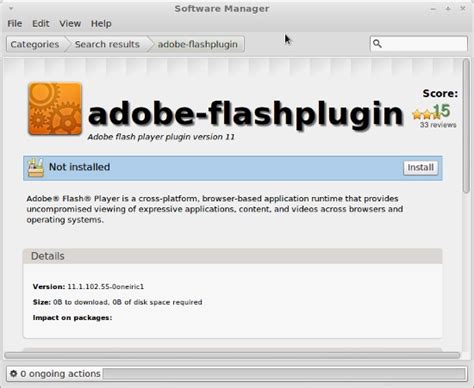Click the search input field
474x388 pixels.
tap(419, 44)
